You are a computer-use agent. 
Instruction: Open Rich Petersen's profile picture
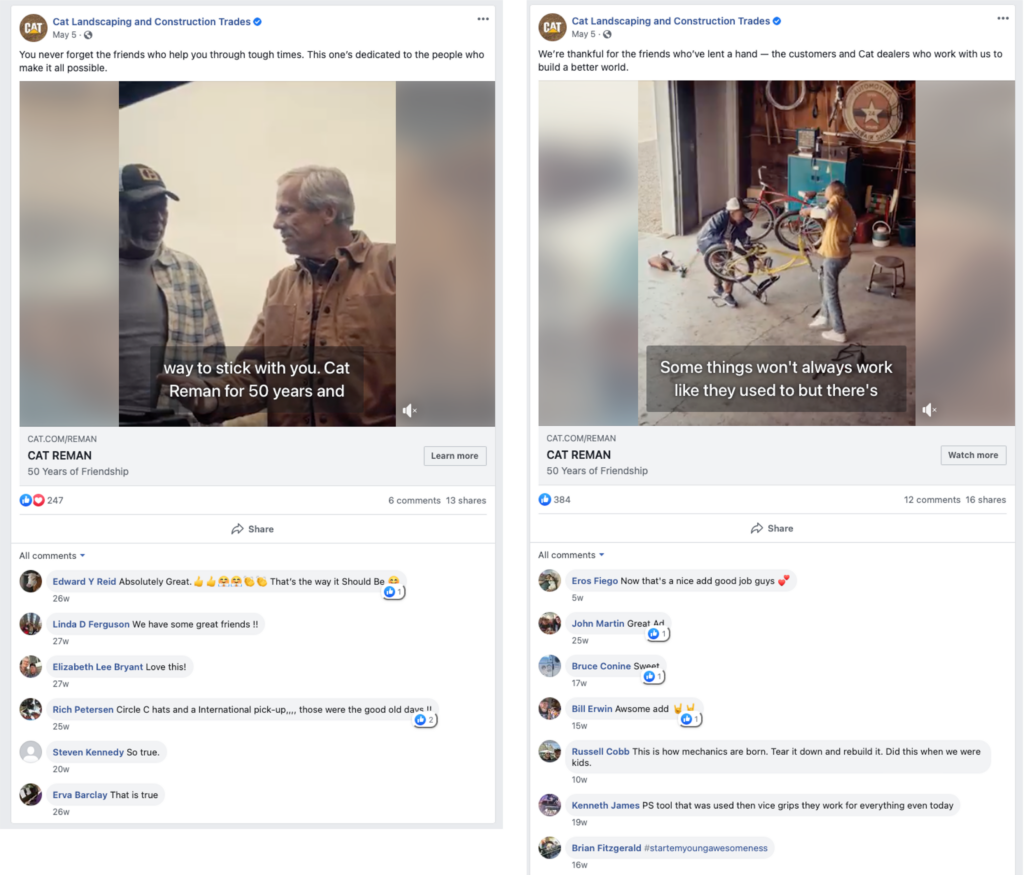(x=31, y=709)
